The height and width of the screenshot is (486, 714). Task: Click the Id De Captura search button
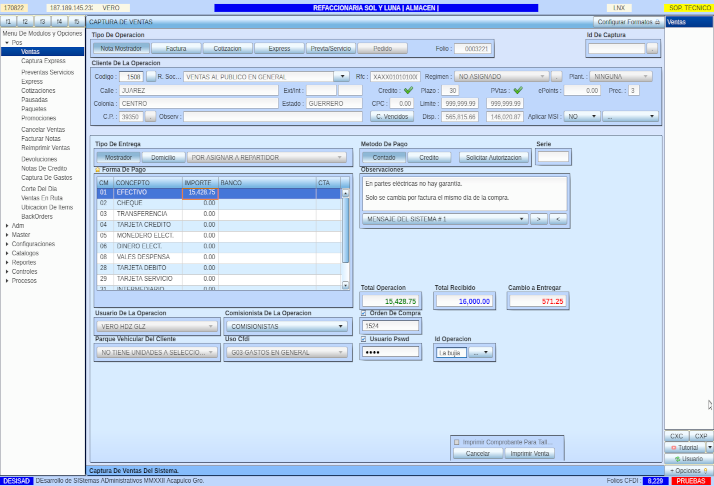tap(652, 48)
